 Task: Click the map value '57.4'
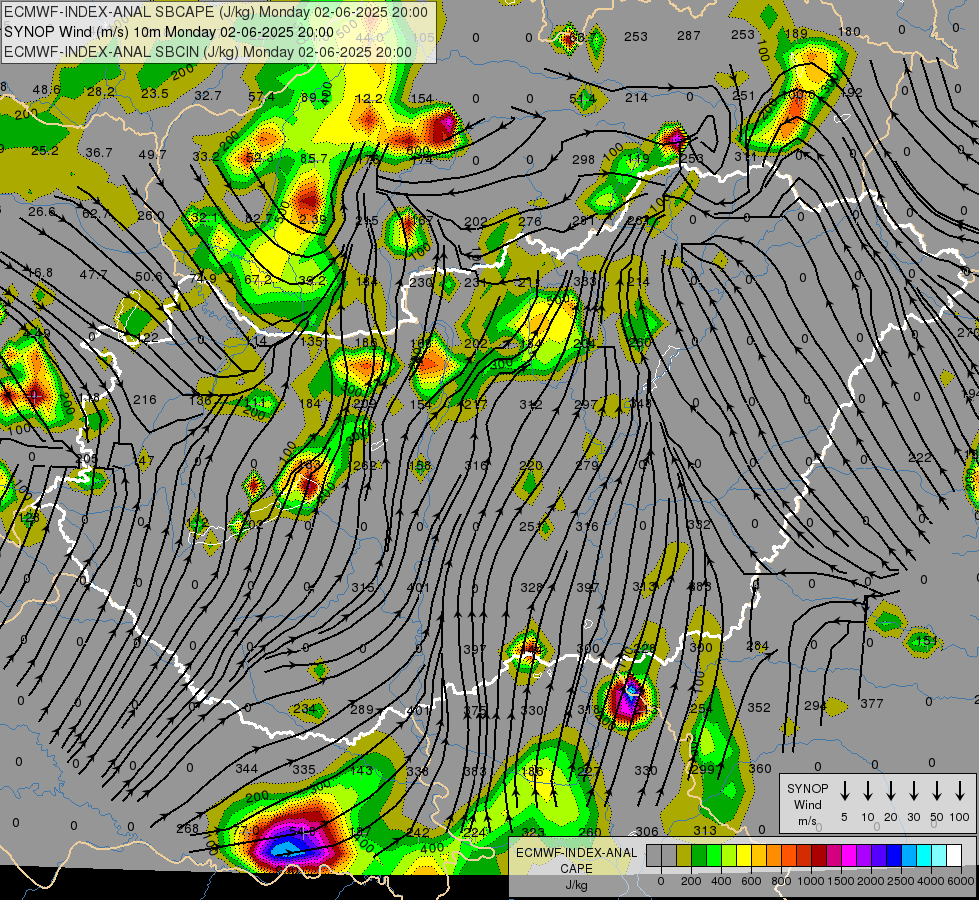[x=261, y=96]
